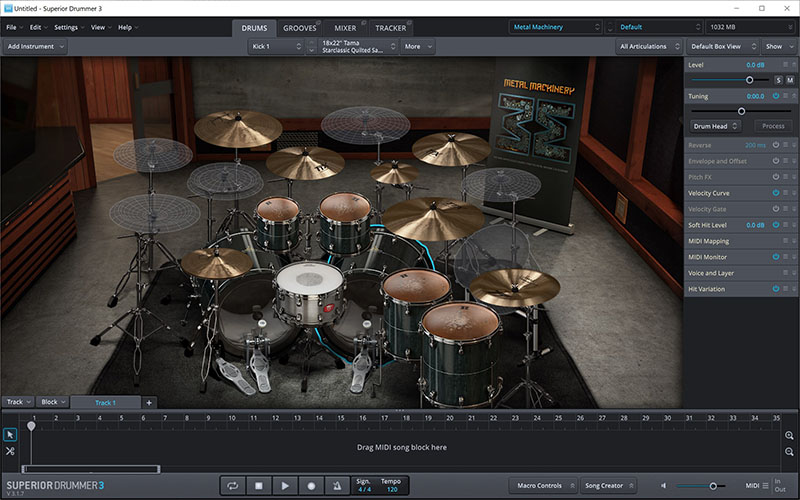Toggle the metronome icon
The height and width of the screenshot is (500, 800).
[x=337, y=486]
